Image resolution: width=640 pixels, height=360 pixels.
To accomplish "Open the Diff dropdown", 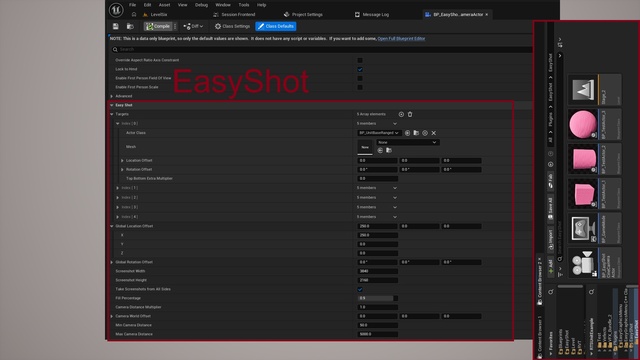I will (x=193, y=26).
